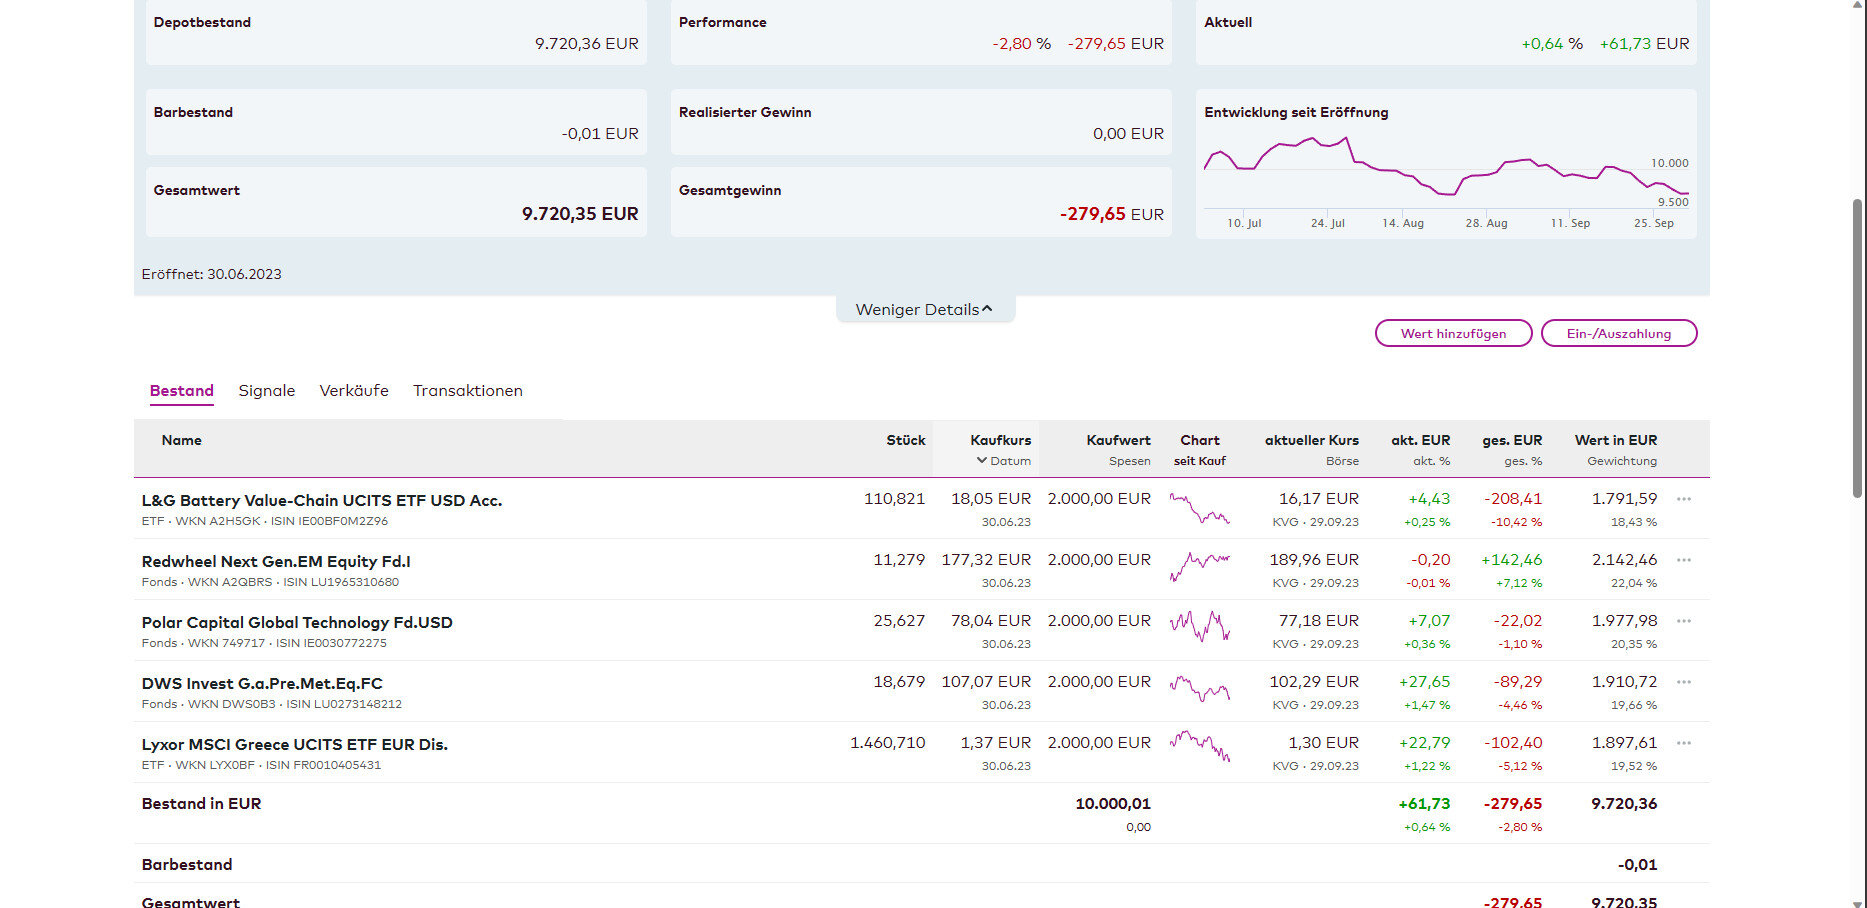Sort by Kaufkurs Datum dropdown arrow
The image size is (1867, 908).
(982, 461)
